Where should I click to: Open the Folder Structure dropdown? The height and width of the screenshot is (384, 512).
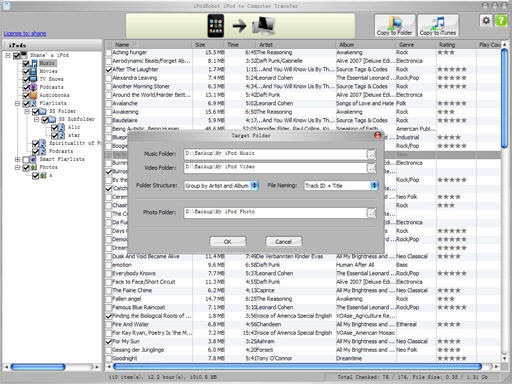(255, 186)
